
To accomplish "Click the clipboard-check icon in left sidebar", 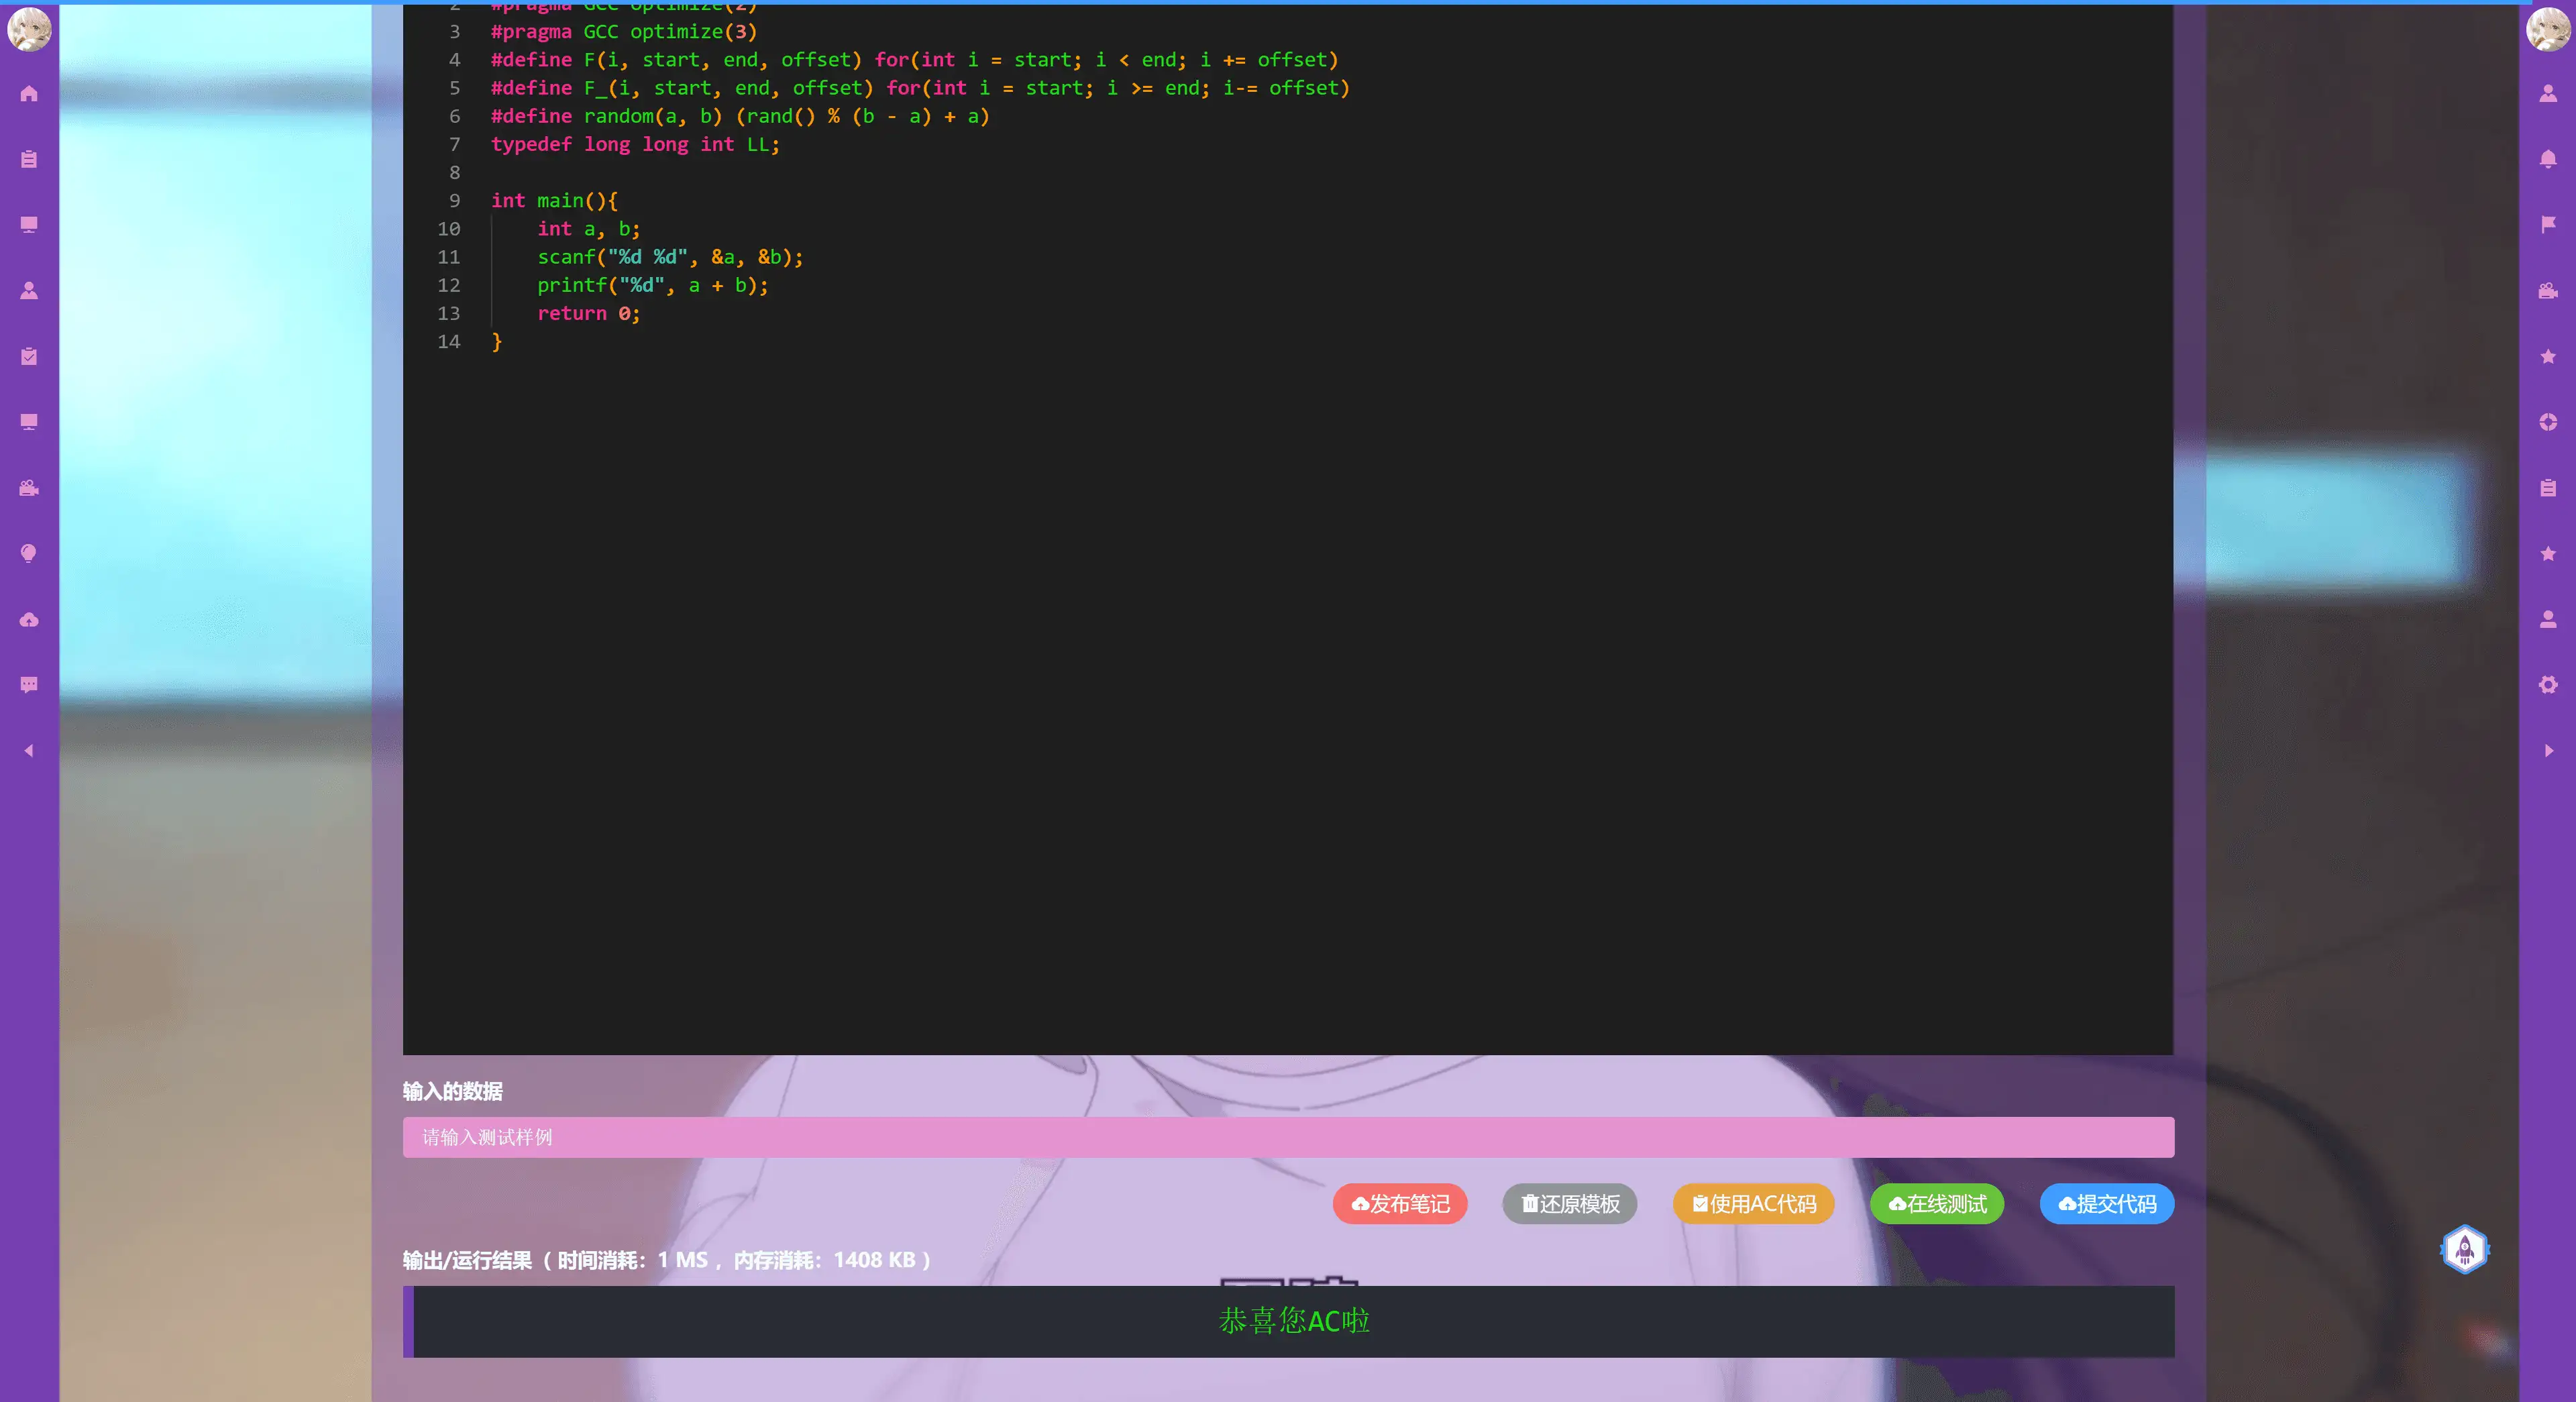I will (29, 356).
